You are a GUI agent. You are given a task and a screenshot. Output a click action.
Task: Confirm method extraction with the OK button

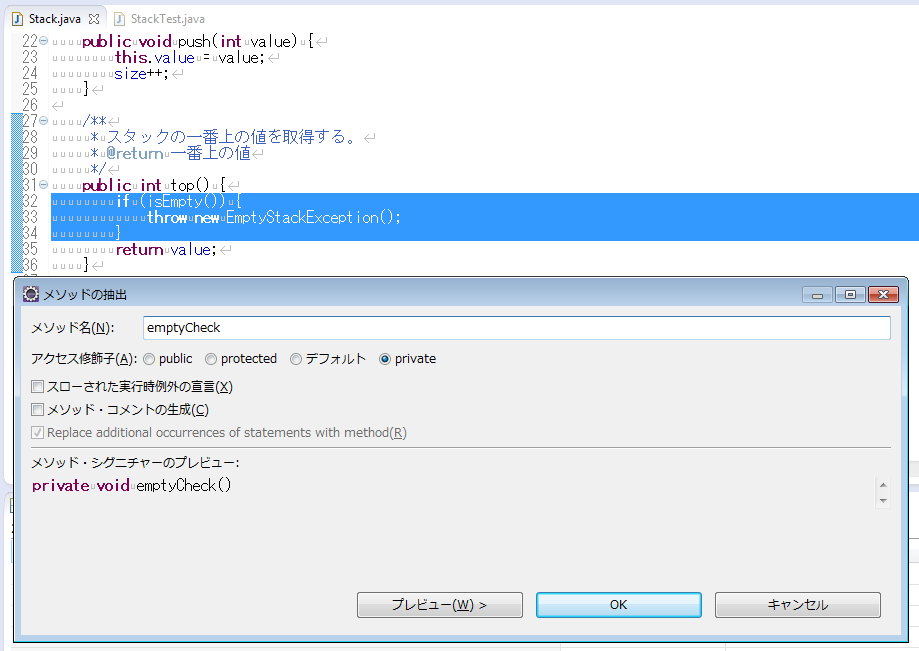[618, 605]
